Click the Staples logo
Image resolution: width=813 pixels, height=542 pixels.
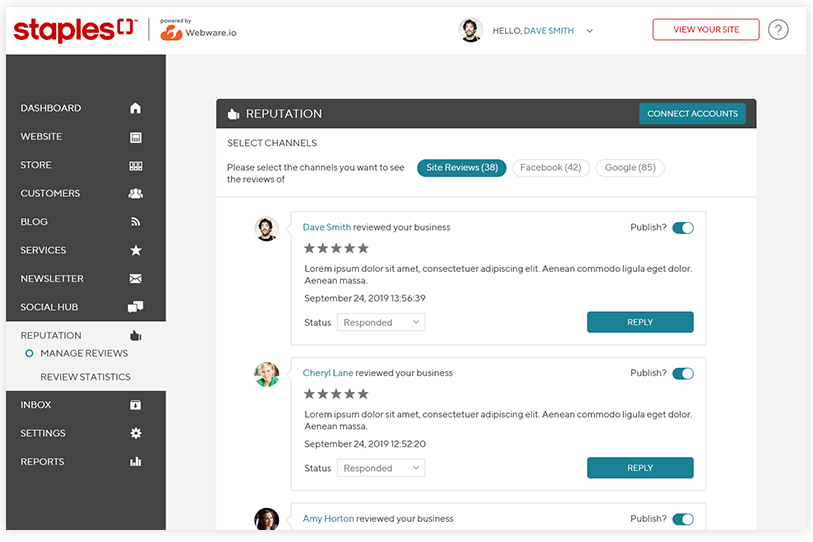tap(76, 30)
